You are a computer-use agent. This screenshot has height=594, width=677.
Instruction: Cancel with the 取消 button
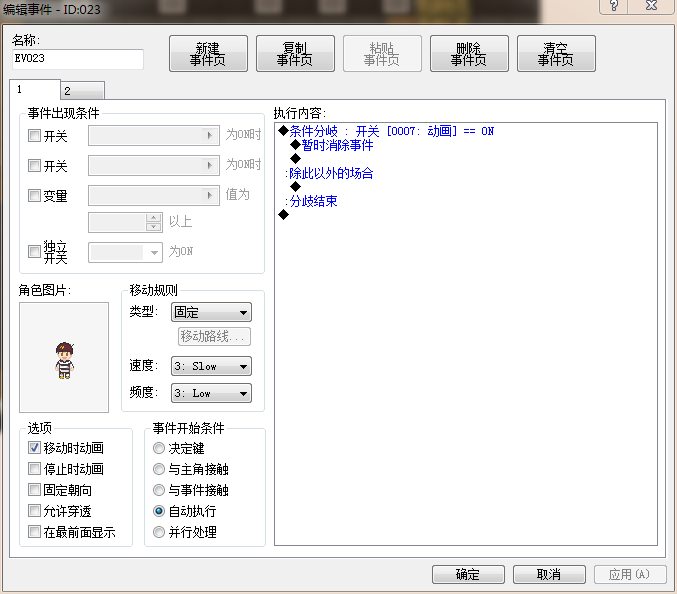pos(549,575)
